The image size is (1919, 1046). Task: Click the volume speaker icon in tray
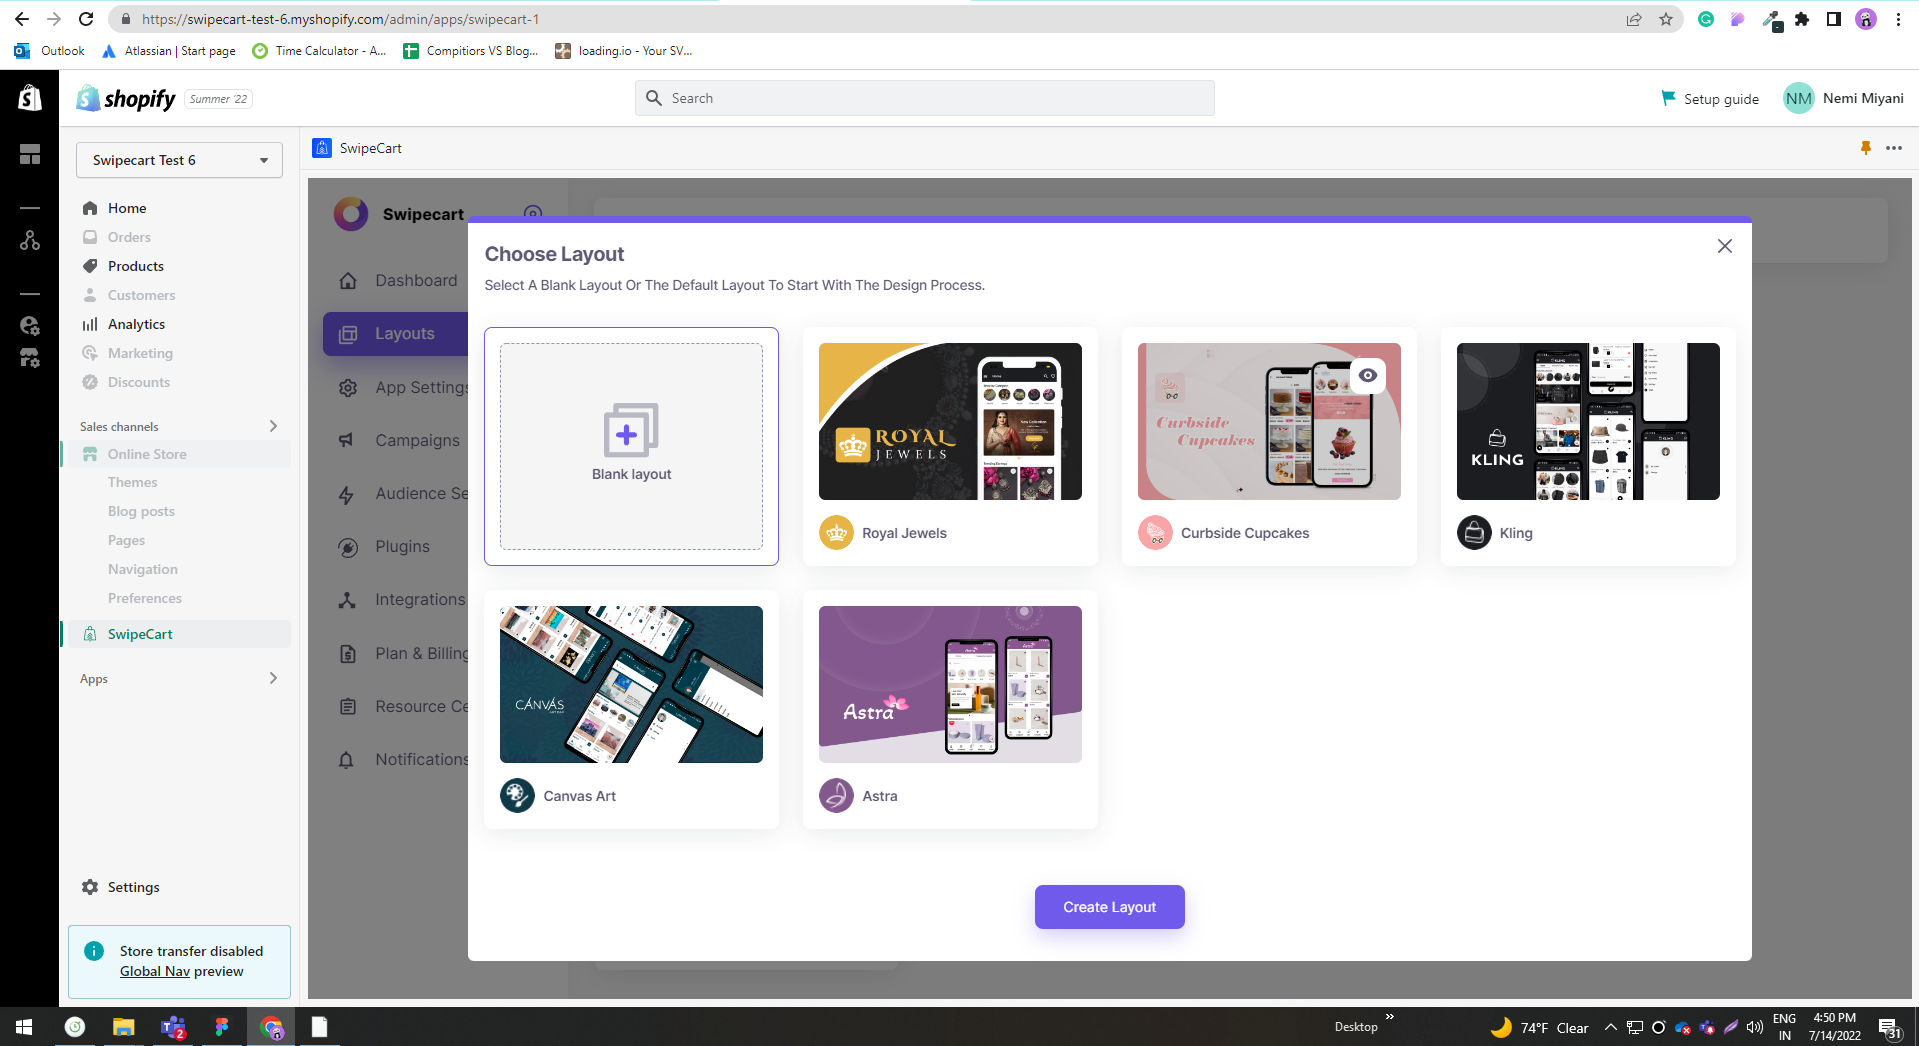tap(1755, 1027)
